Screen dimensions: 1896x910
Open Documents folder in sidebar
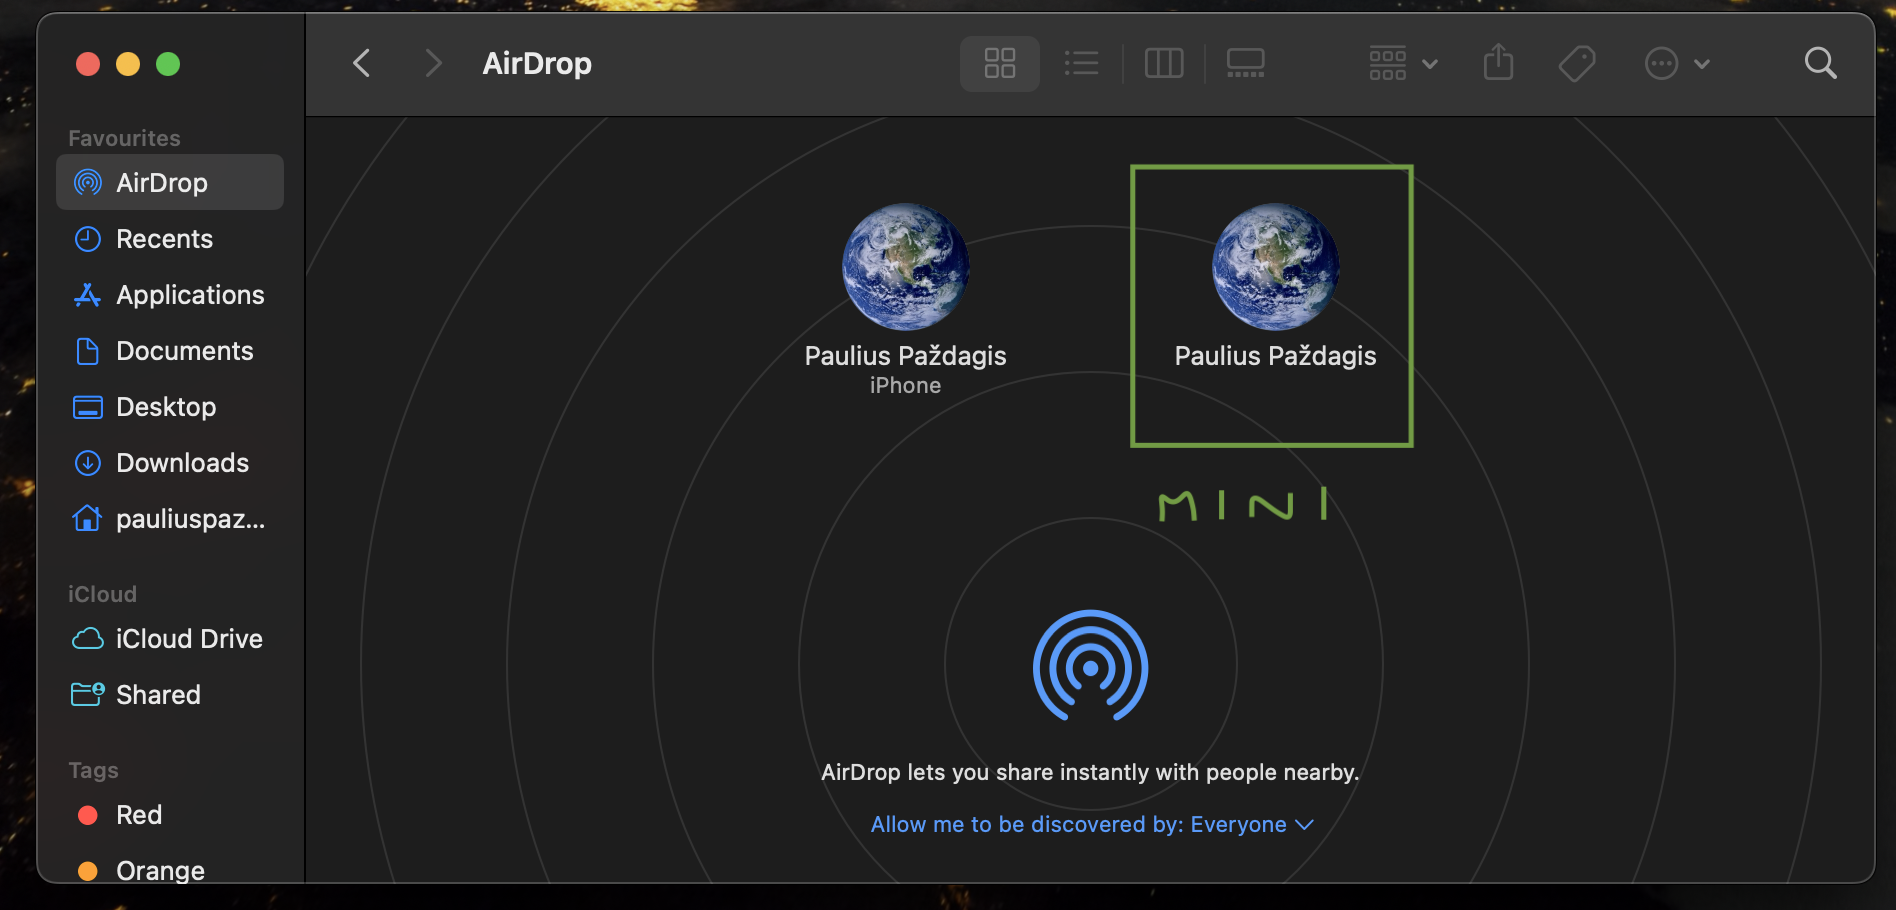tap(170, 351)
